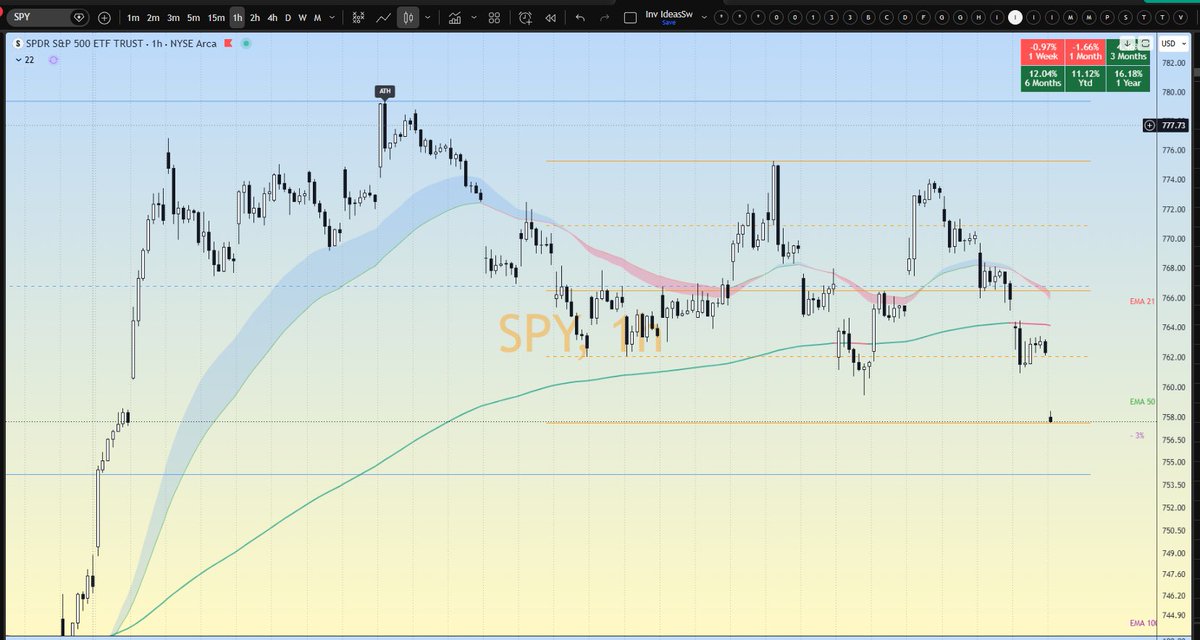Switch to the 5m interval

pos(193,18)
